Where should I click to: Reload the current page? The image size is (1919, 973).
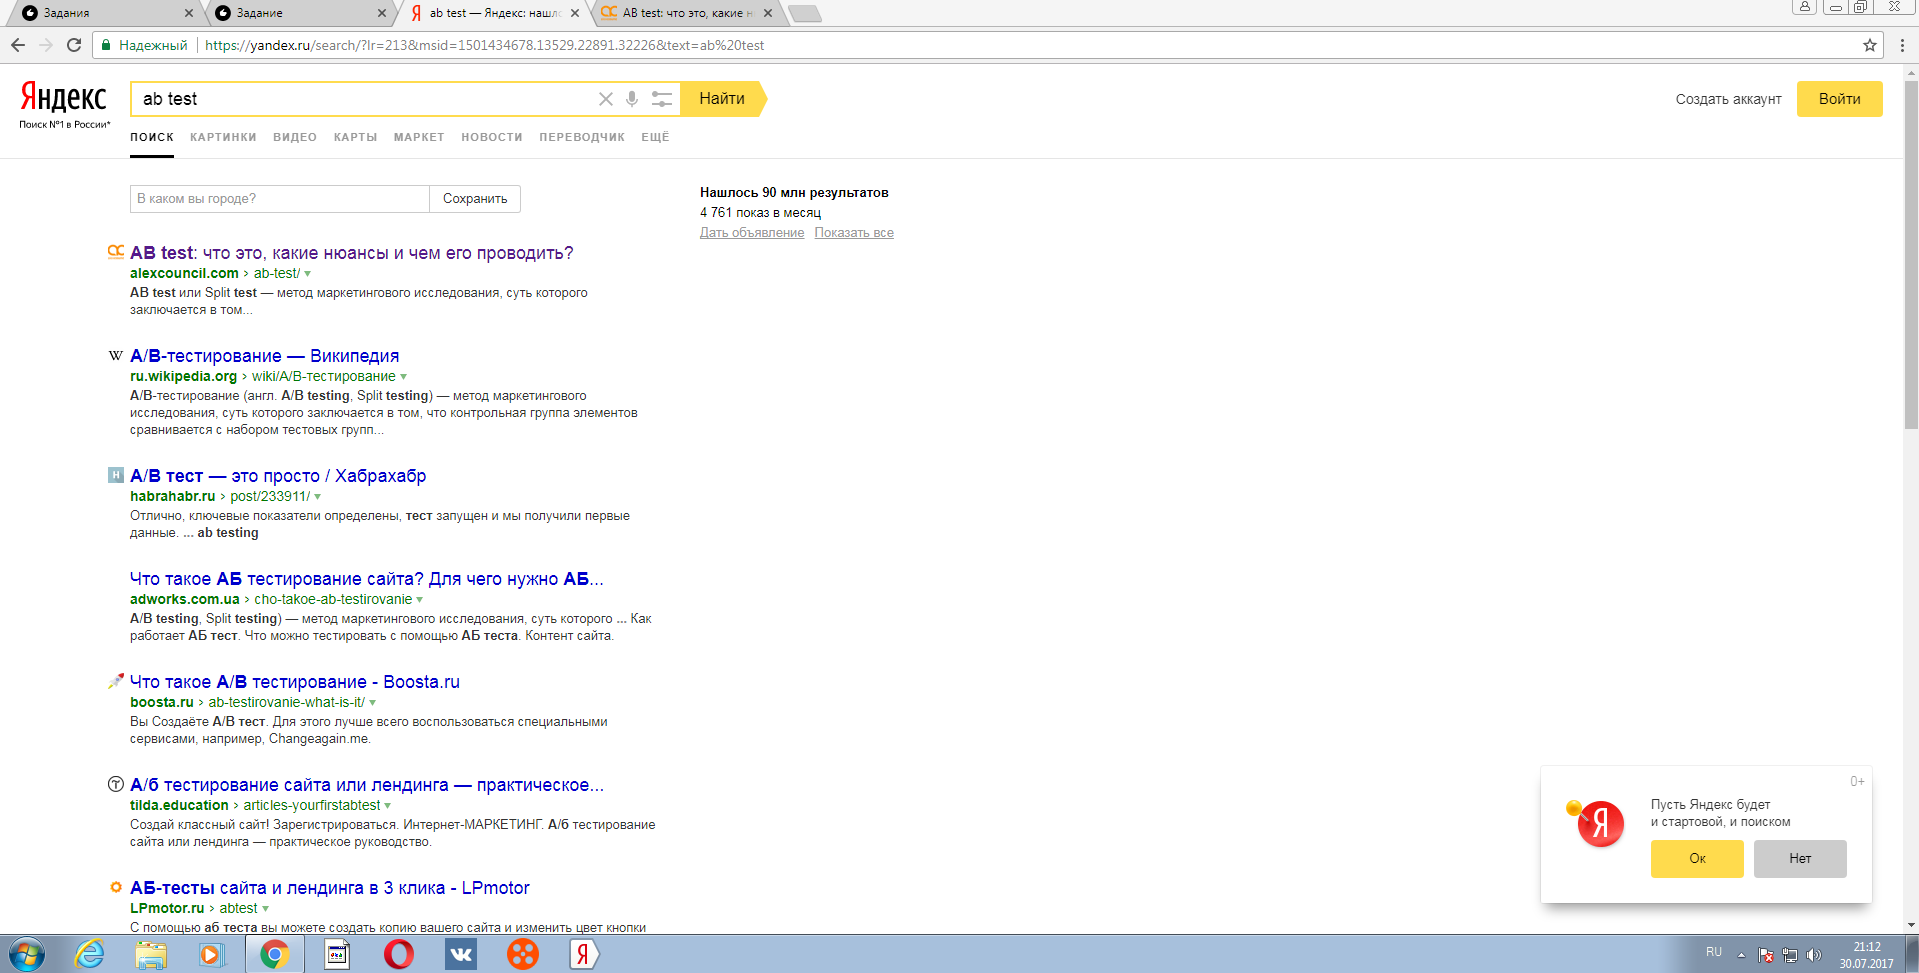(74, 45)
